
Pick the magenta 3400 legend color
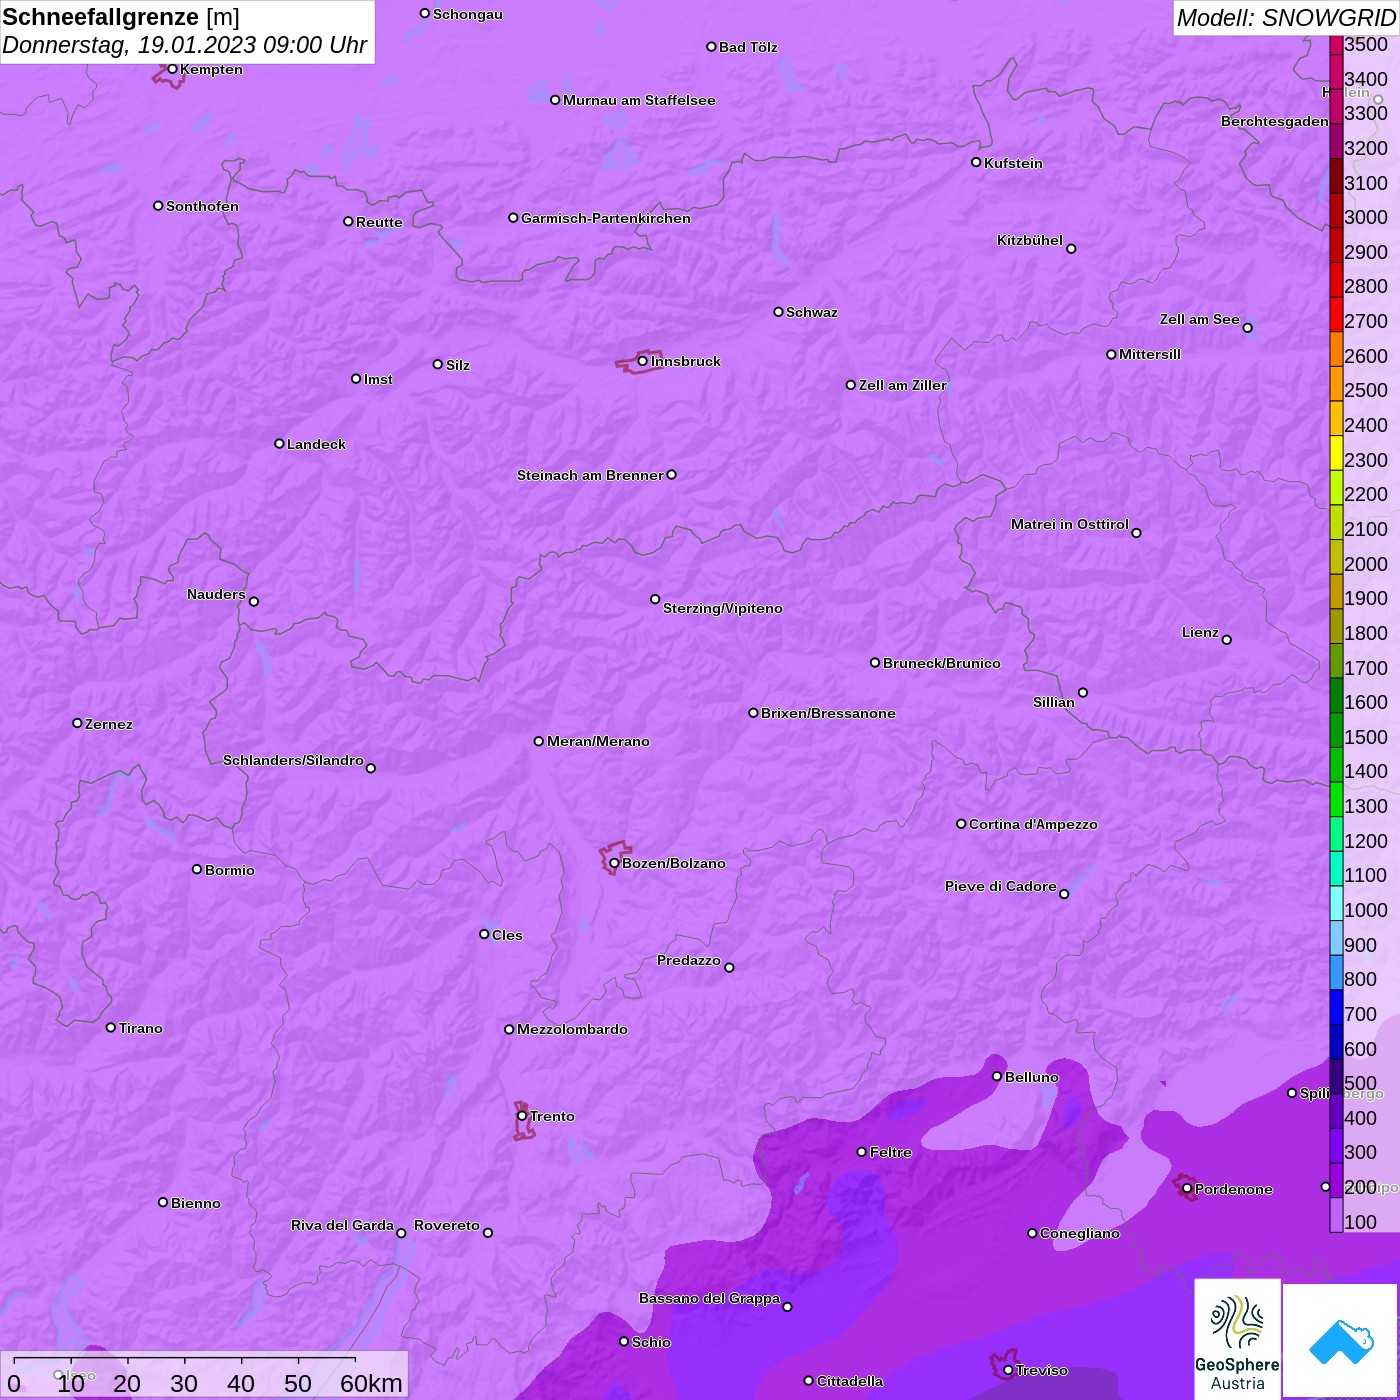[1336, 71]
